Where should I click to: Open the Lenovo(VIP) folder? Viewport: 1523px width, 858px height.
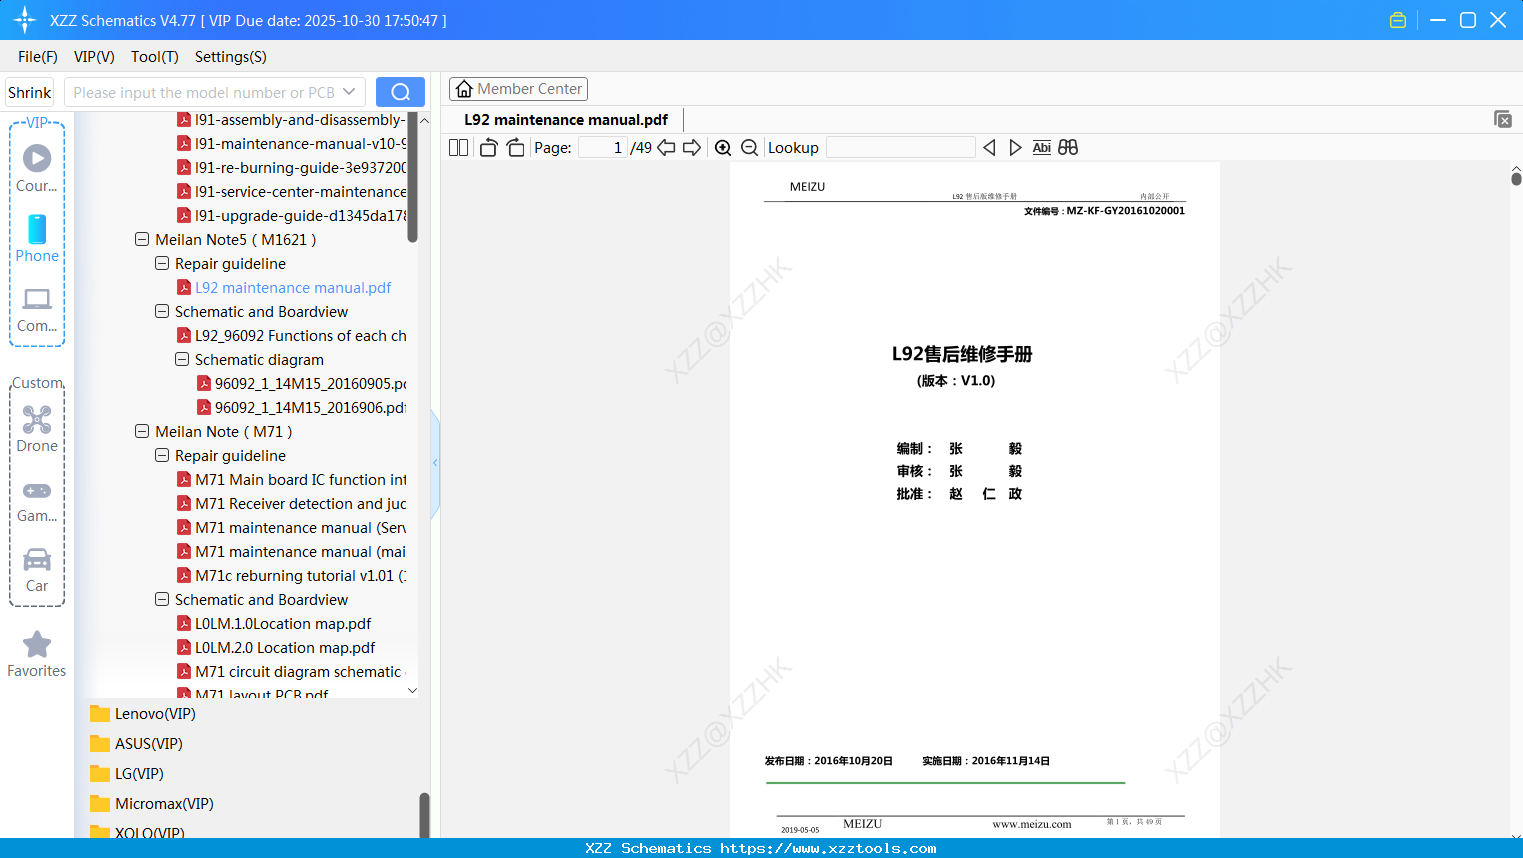coord(142,714)
